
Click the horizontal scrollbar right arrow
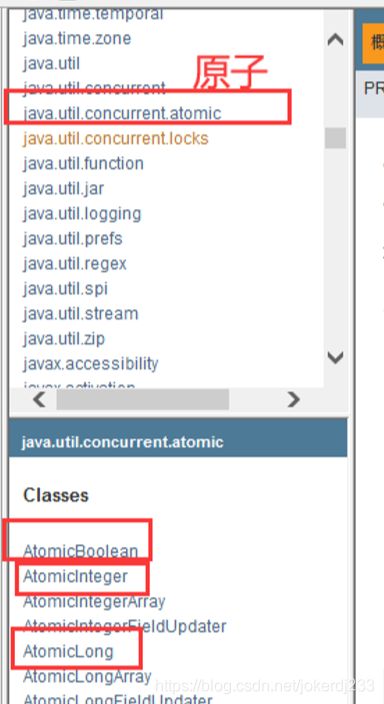pos(293,399)
